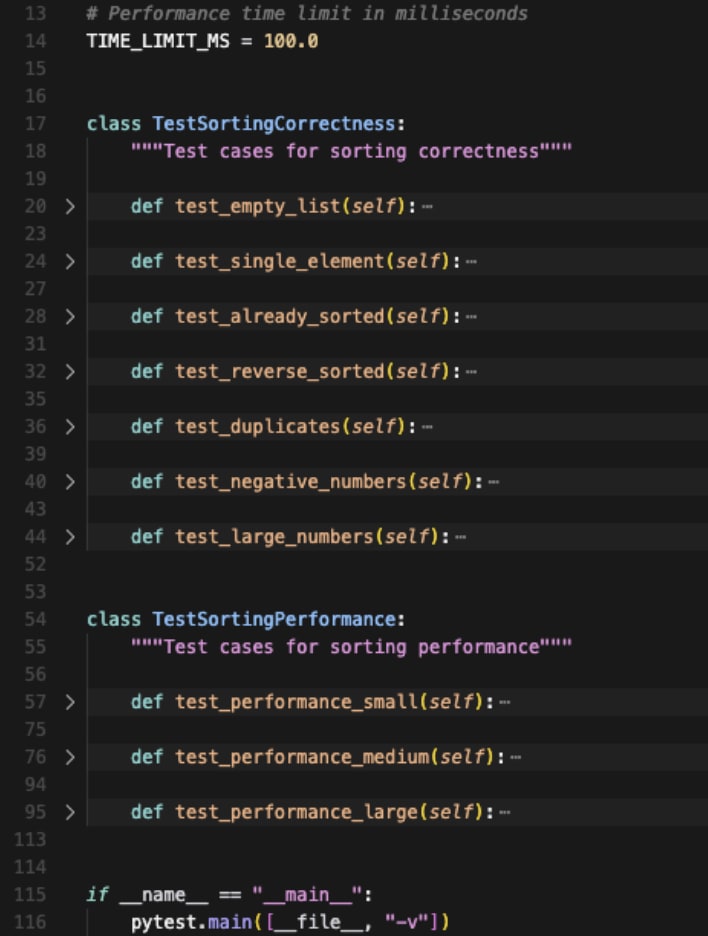The width and height of the screenshot is (708, 936).
Task: Expand the folded test_empty_list function chevron
Action: [x=69, y=207]
